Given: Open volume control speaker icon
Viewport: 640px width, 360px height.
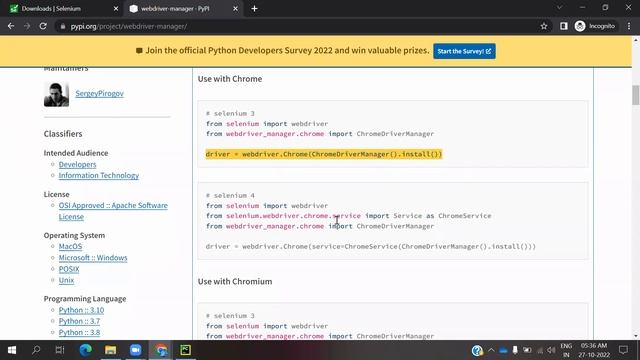Looking at the screenshot, I should 551,350.
